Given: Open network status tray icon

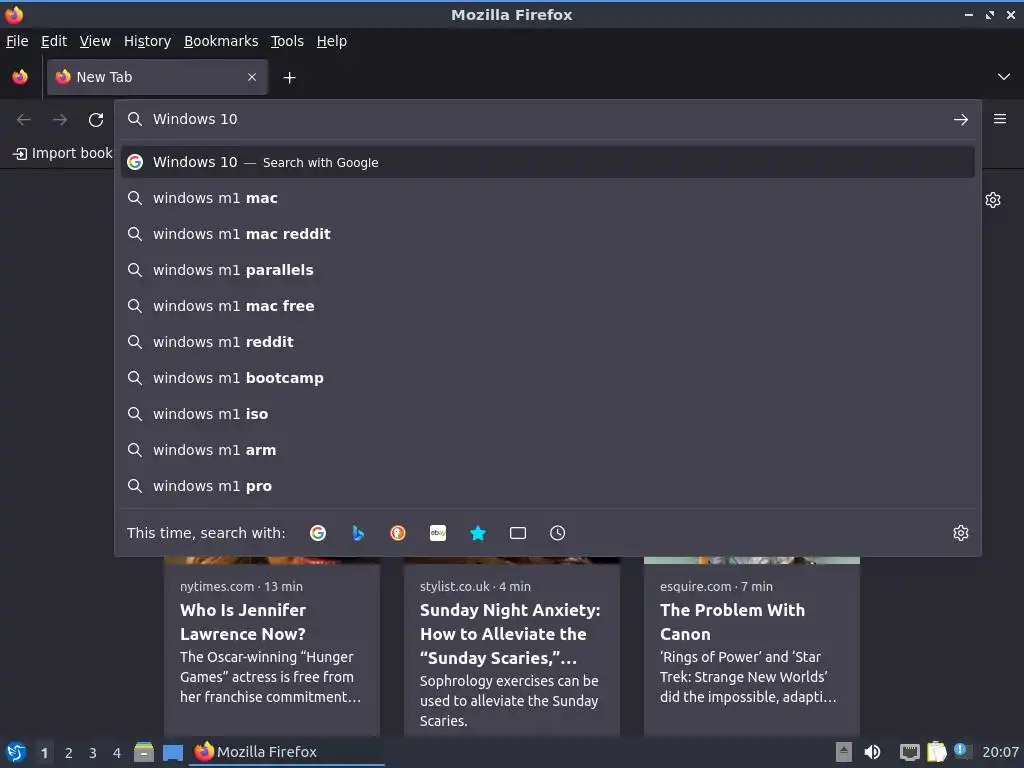Looking at the screenshot, I should (909, 752).
